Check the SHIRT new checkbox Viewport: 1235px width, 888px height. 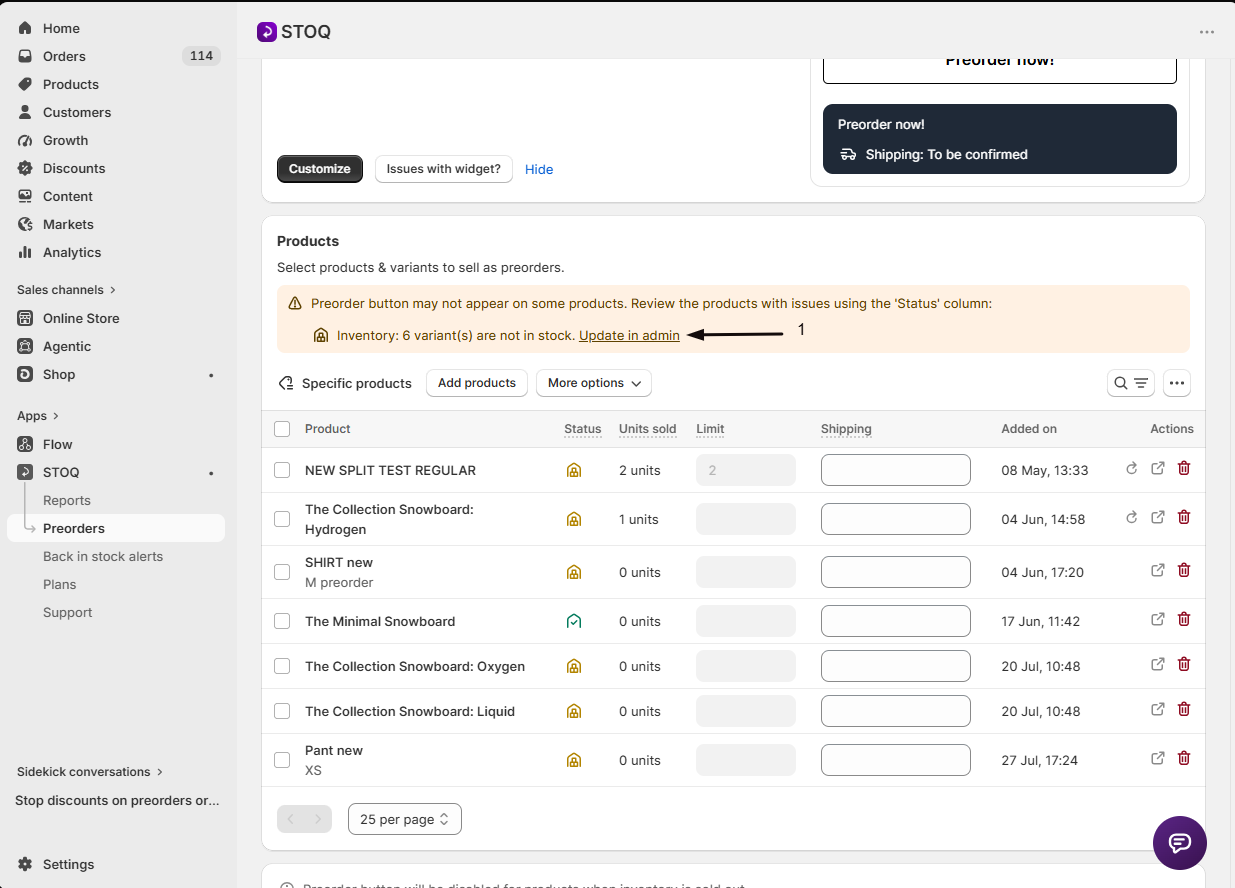pyautogui.click(x=282, y=572)
